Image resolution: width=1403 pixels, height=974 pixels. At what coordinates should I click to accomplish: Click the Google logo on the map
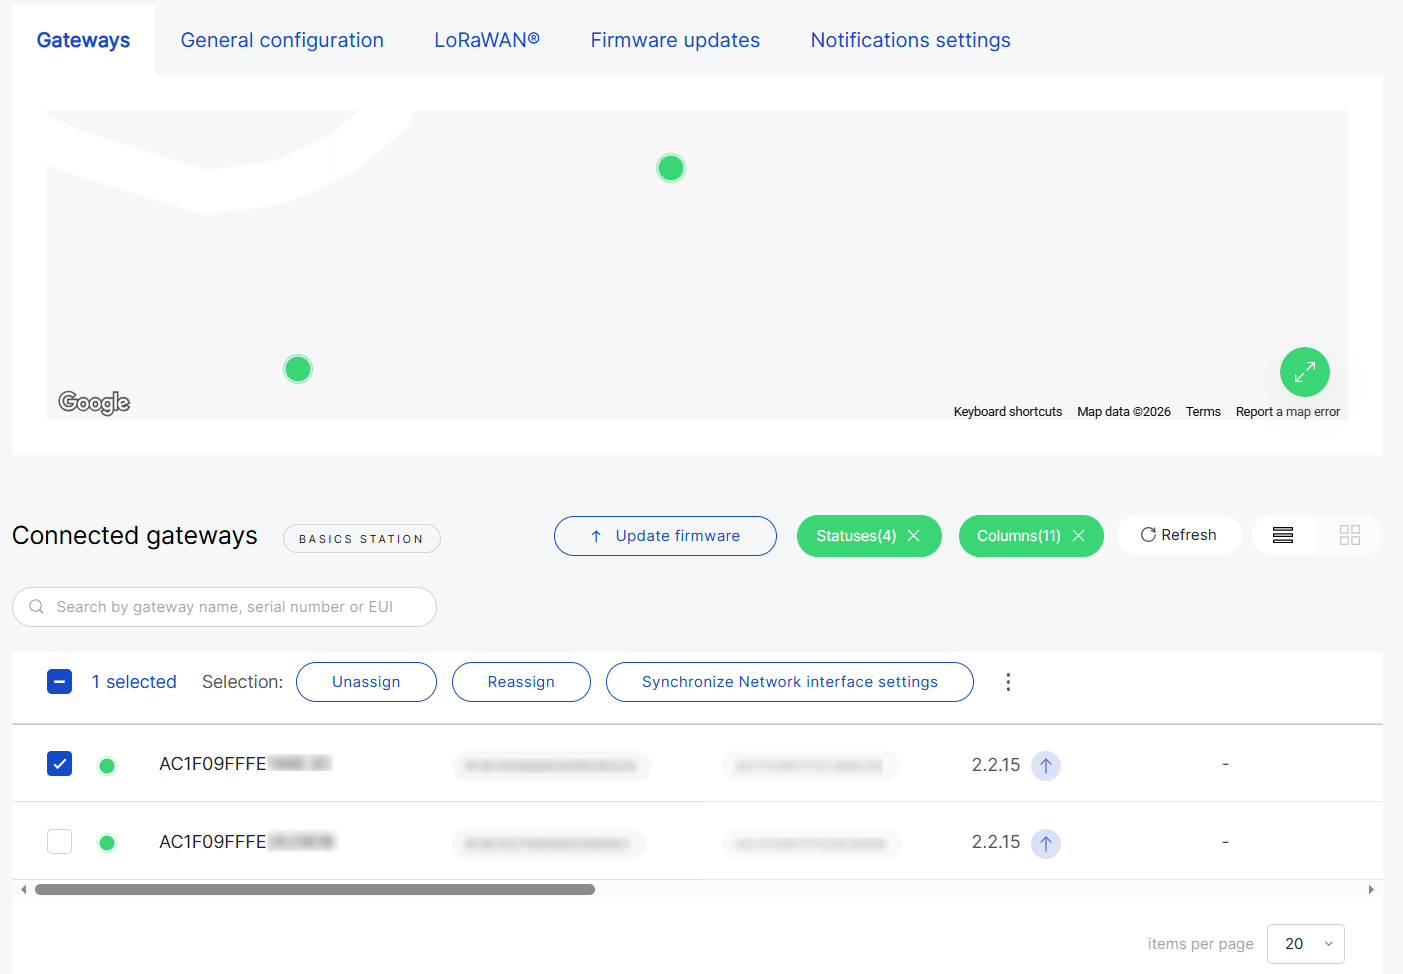pyautogui.click(x=93, y=402)
